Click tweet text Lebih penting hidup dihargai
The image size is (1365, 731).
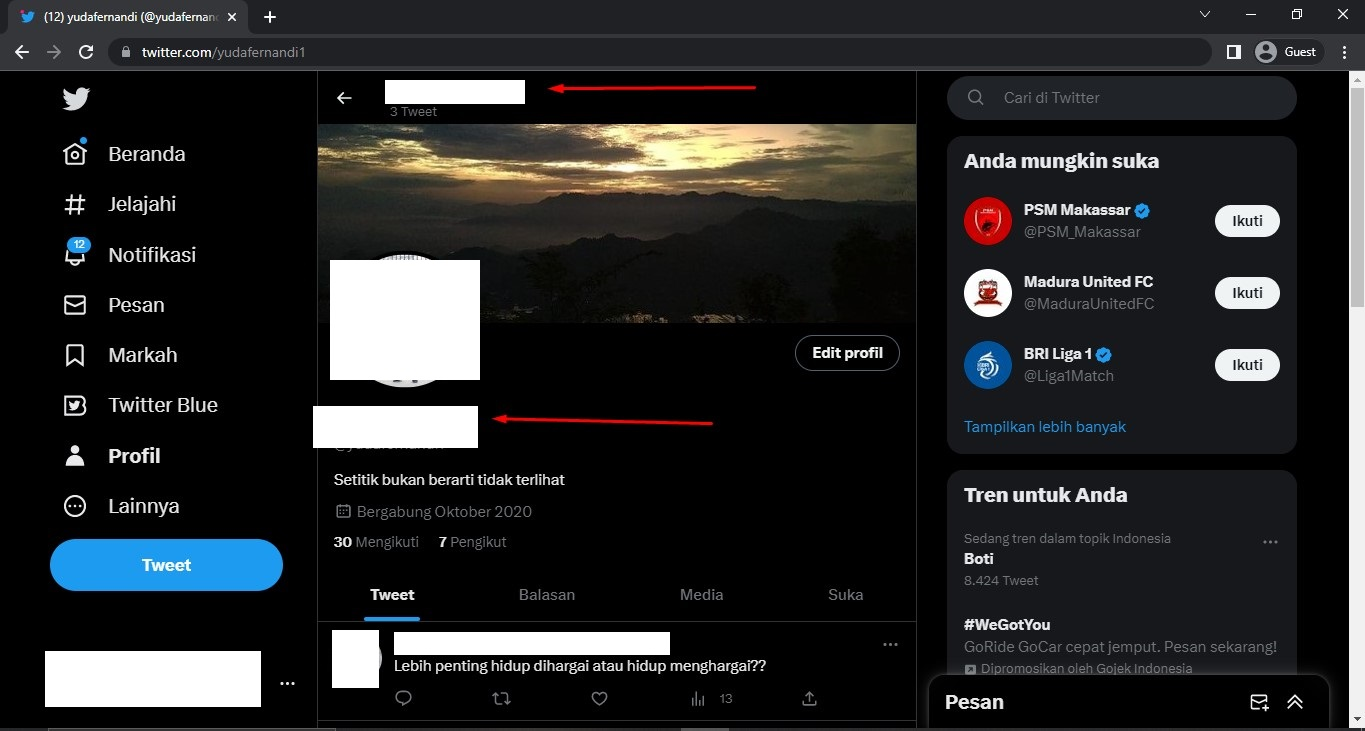[x=580, y=666]
